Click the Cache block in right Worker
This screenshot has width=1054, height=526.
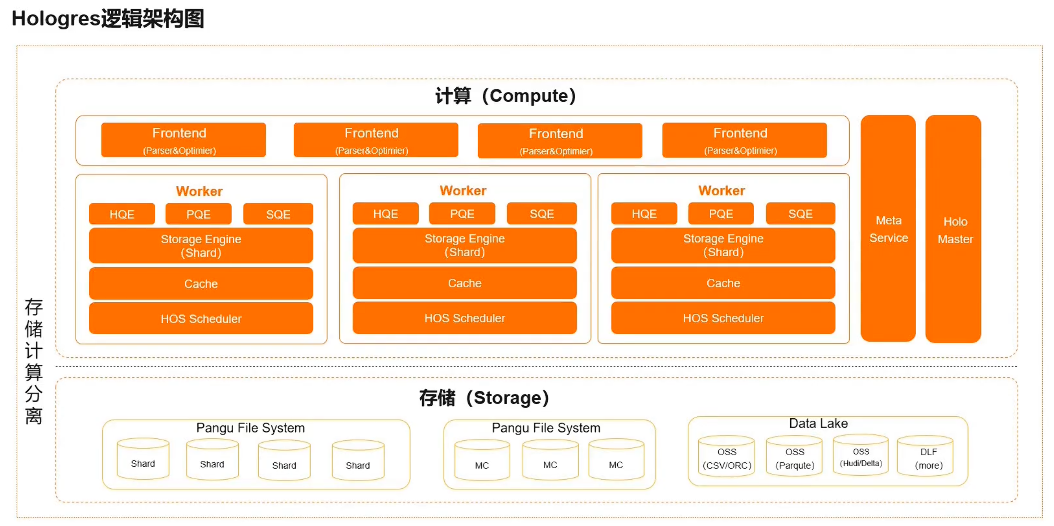click(723, 283)
